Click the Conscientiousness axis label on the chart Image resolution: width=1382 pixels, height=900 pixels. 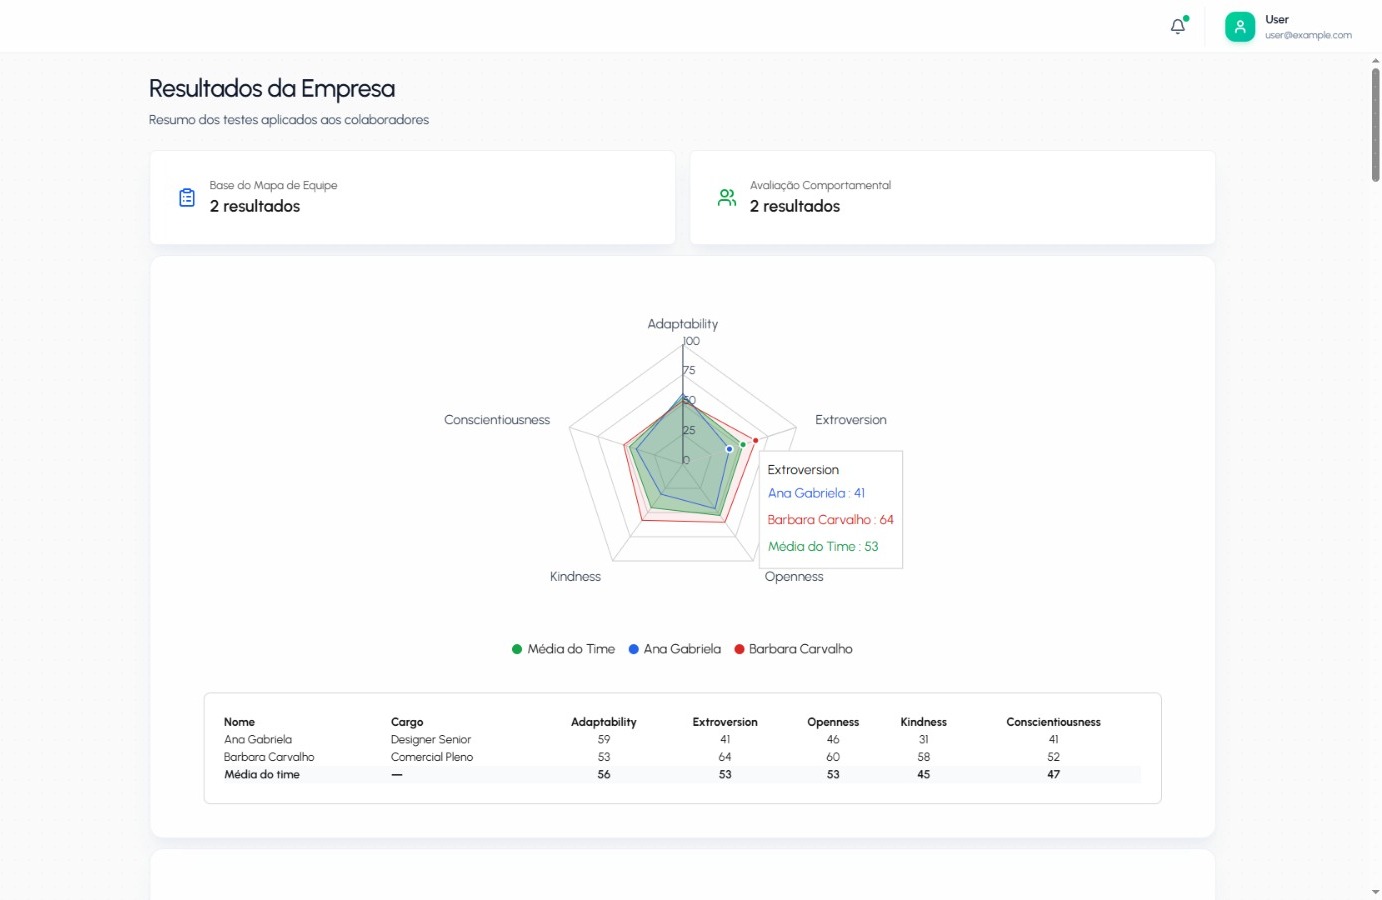[x=496, y=419]
